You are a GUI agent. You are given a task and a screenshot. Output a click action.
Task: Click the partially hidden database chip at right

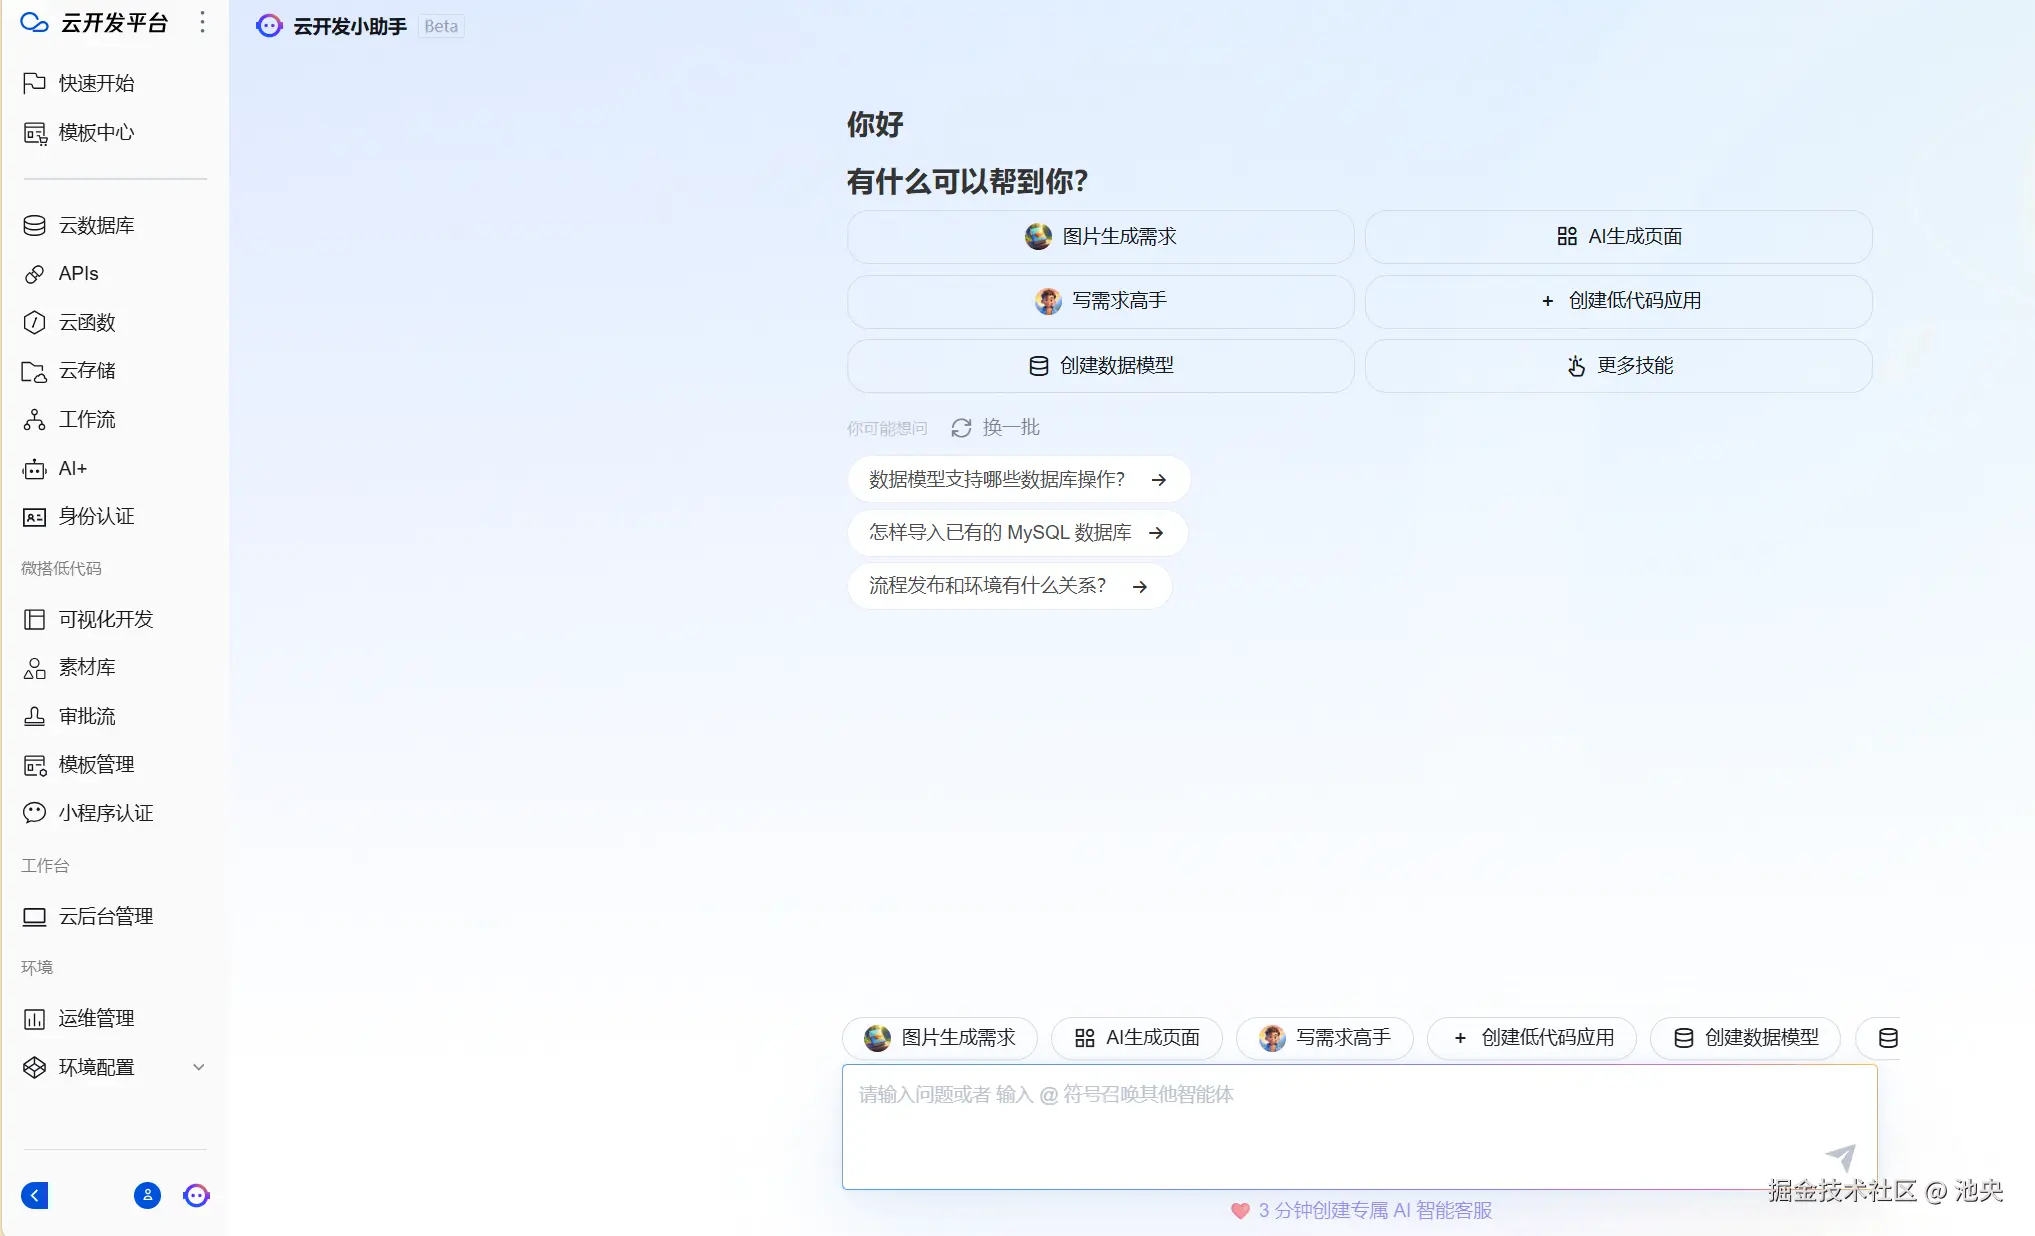click(x=1886, y=1038)
